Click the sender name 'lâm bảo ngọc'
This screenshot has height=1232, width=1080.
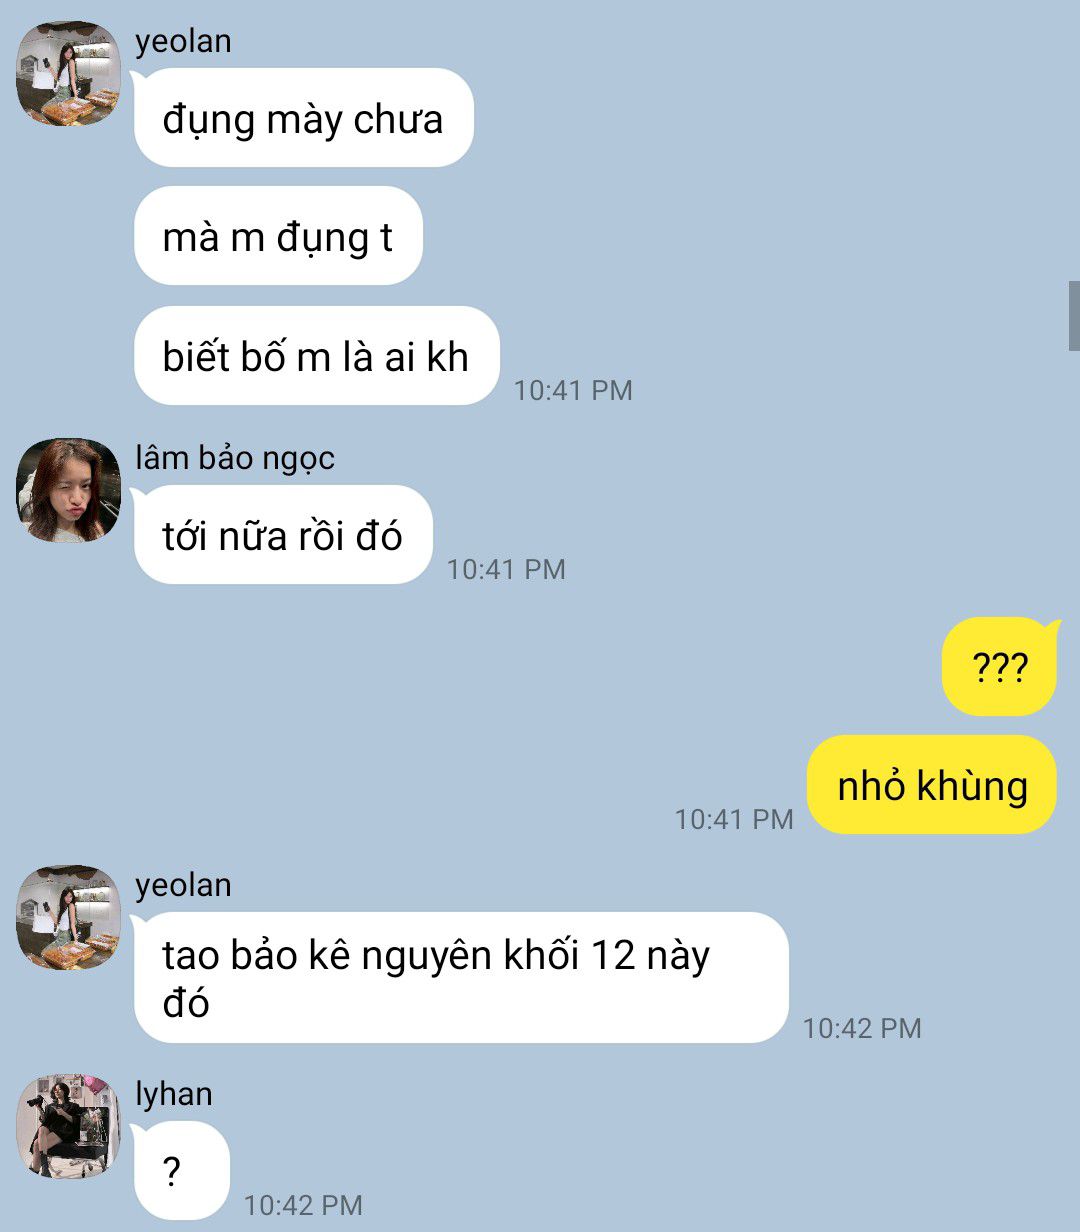pyautogui.click(x=235, y=458)
